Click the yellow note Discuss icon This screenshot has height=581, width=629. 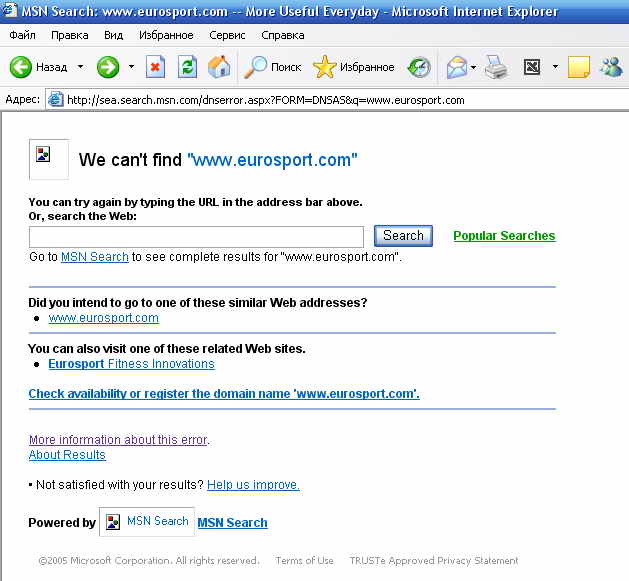coord(579,67)
